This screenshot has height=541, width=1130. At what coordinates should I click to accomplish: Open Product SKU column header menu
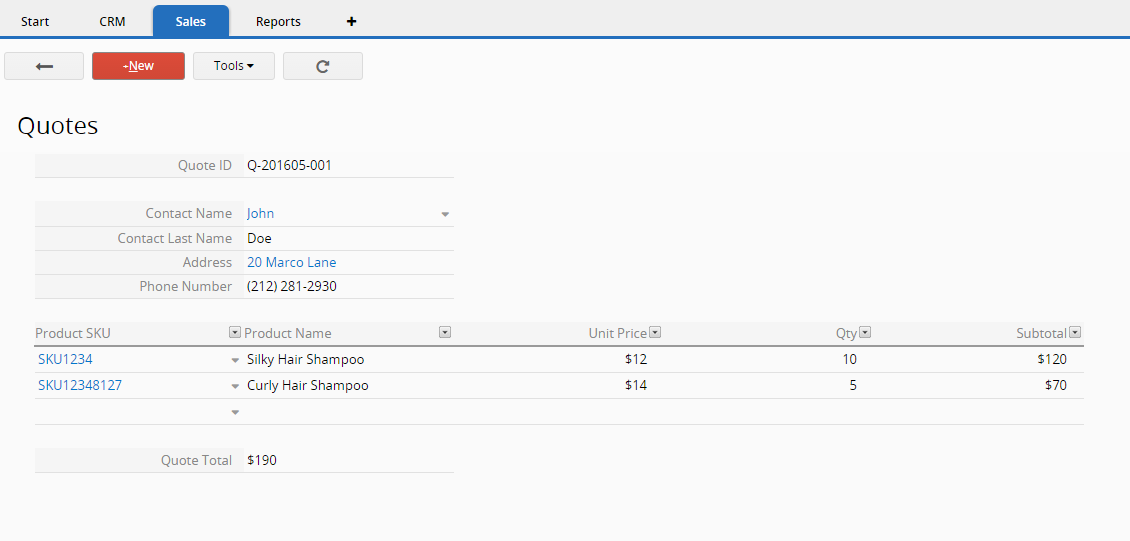point(234,332)
